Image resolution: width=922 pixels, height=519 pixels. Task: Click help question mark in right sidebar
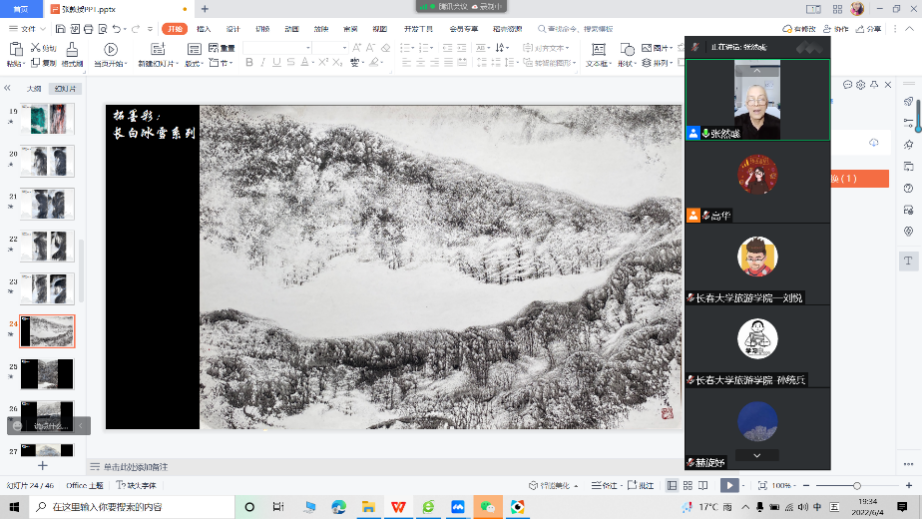[908, 188]
